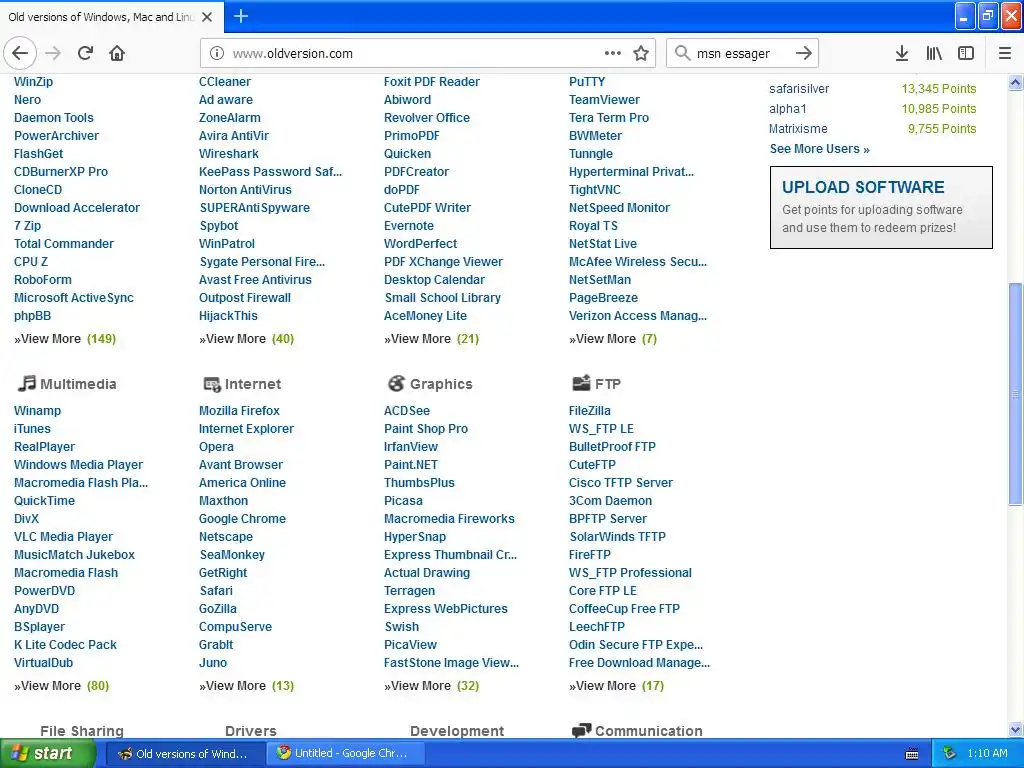This screenshot has height=768, width=1024.
Task: Bookmark this page with the star
Action: [x=641, y=53]
